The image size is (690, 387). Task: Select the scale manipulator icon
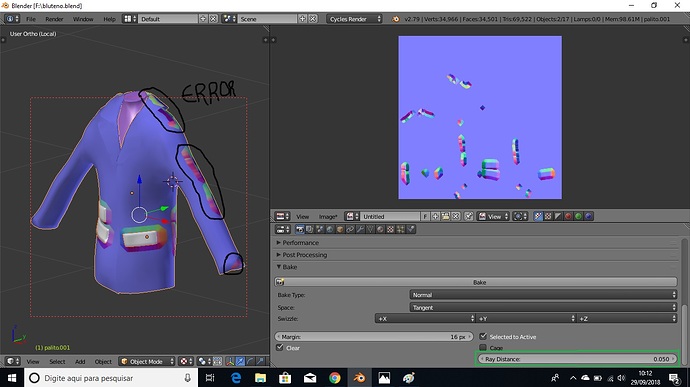[261, 361]
